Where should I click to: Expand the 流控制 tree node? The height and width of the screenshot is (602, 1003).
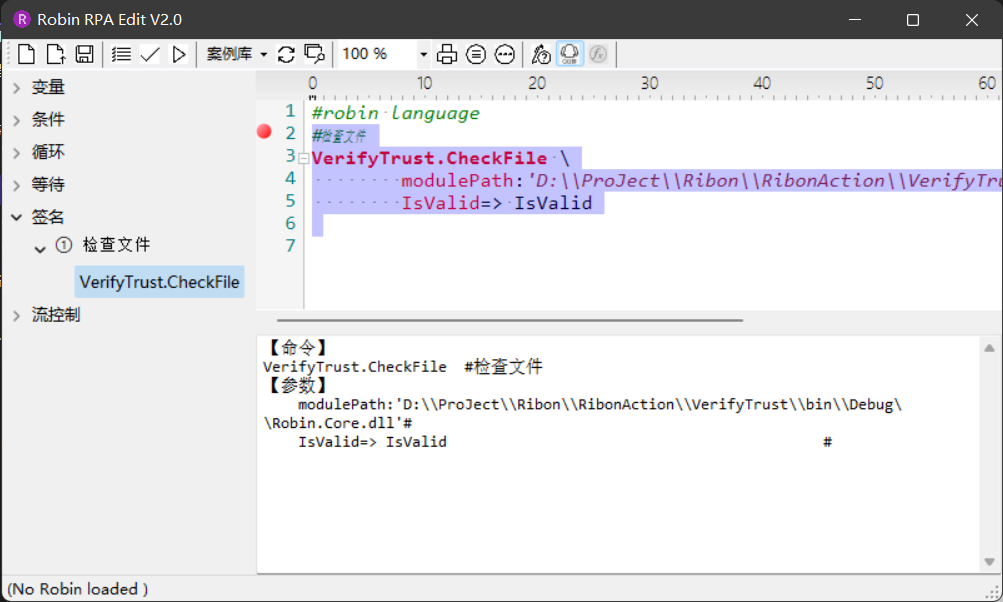(x=17, y=315)
